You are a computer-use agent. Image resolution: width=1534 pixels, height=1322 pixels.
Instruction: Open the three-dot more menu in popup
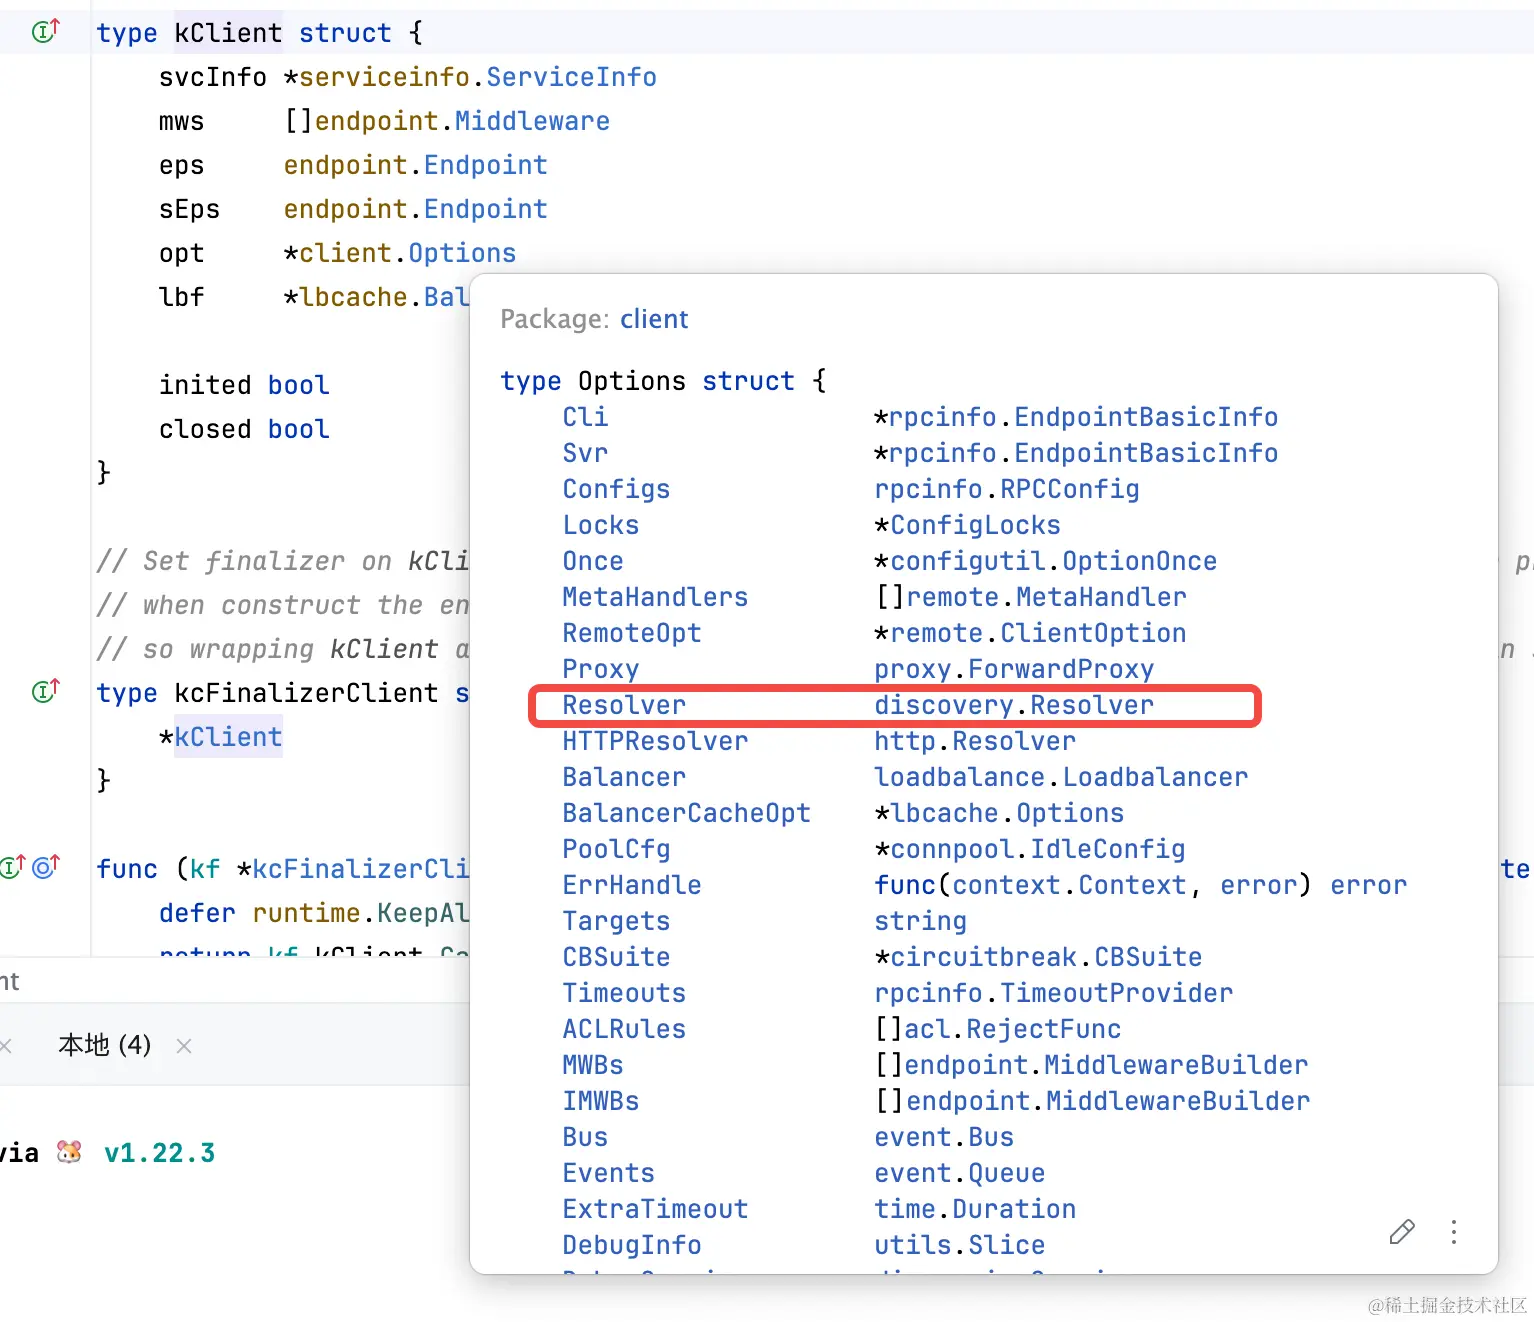click(x=1454, y=1232)
